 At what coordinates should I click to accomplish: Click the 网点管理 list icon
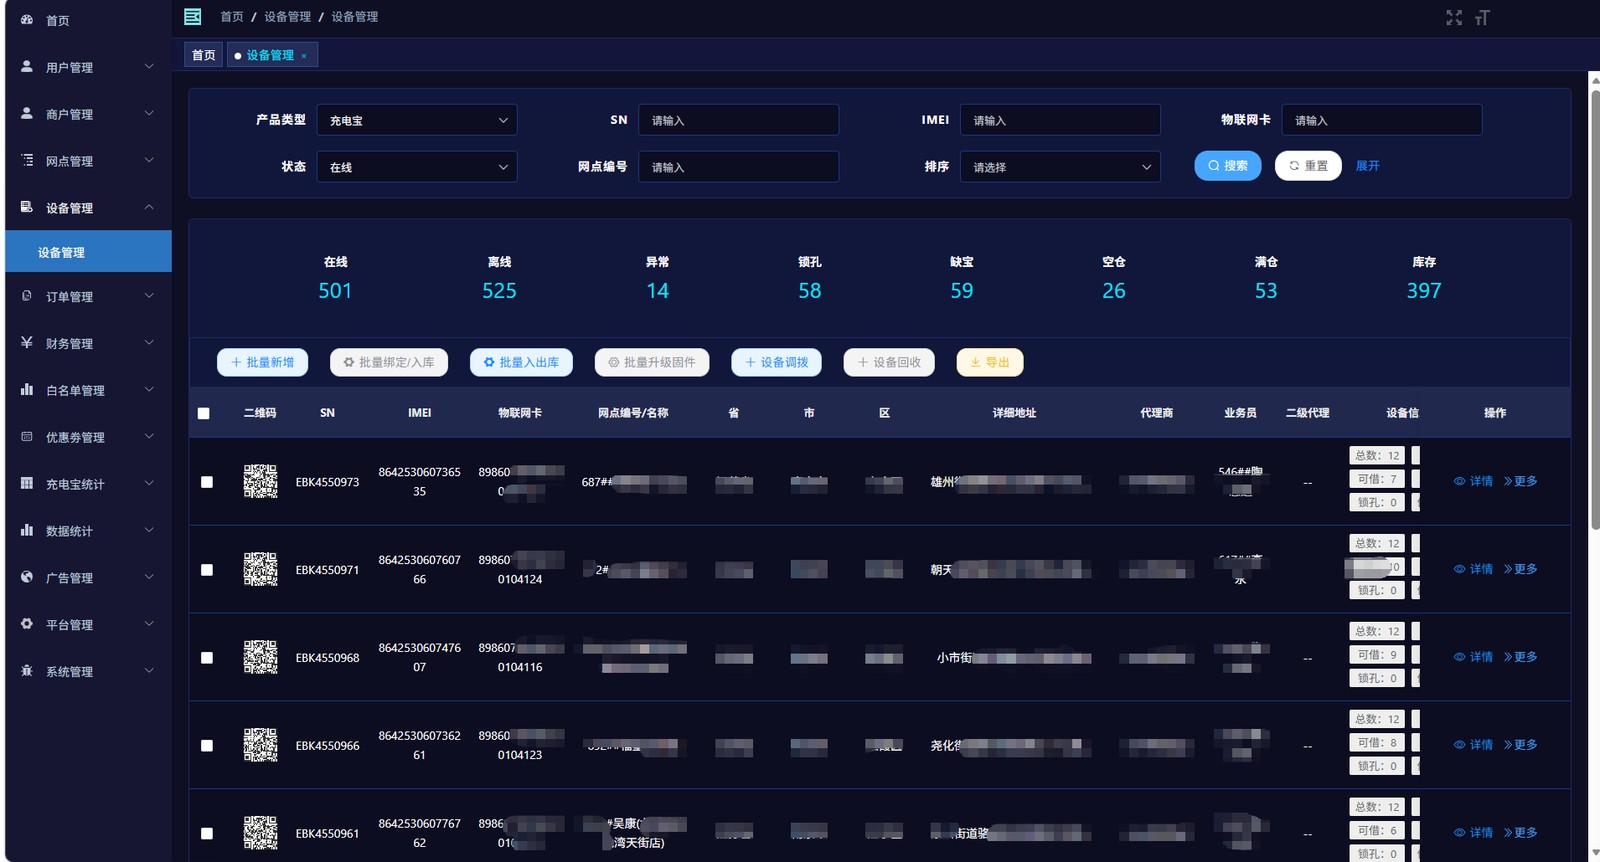[27, 160]
